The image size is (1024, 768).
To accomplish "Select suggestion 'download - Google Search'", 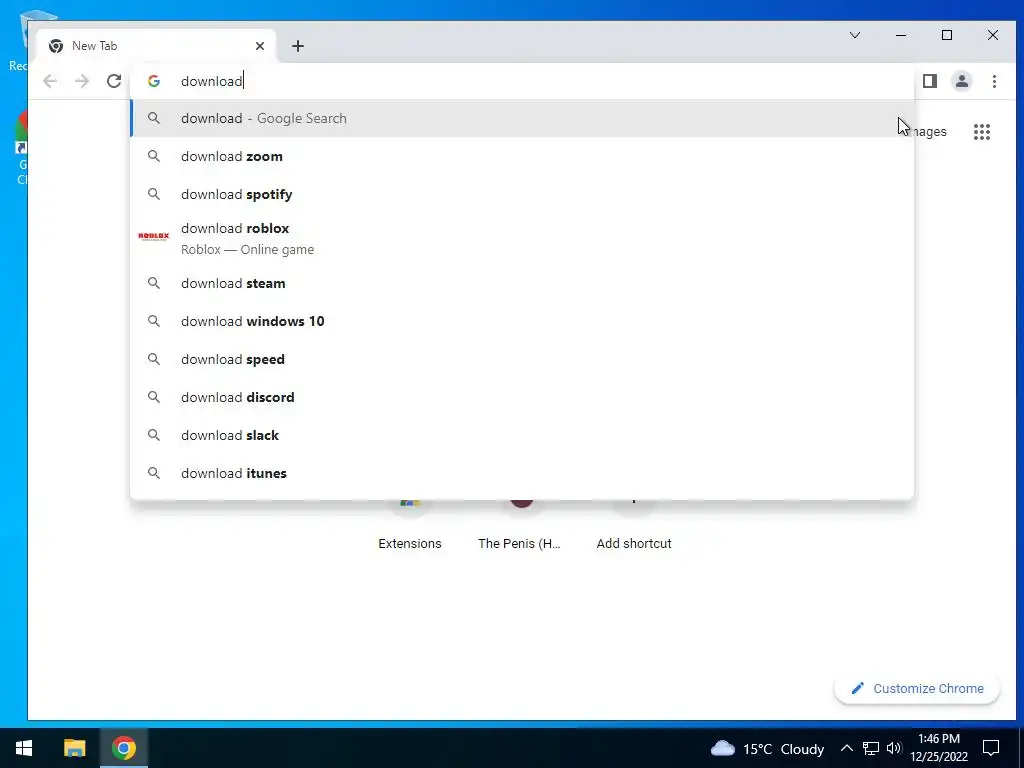I will 522,118.
